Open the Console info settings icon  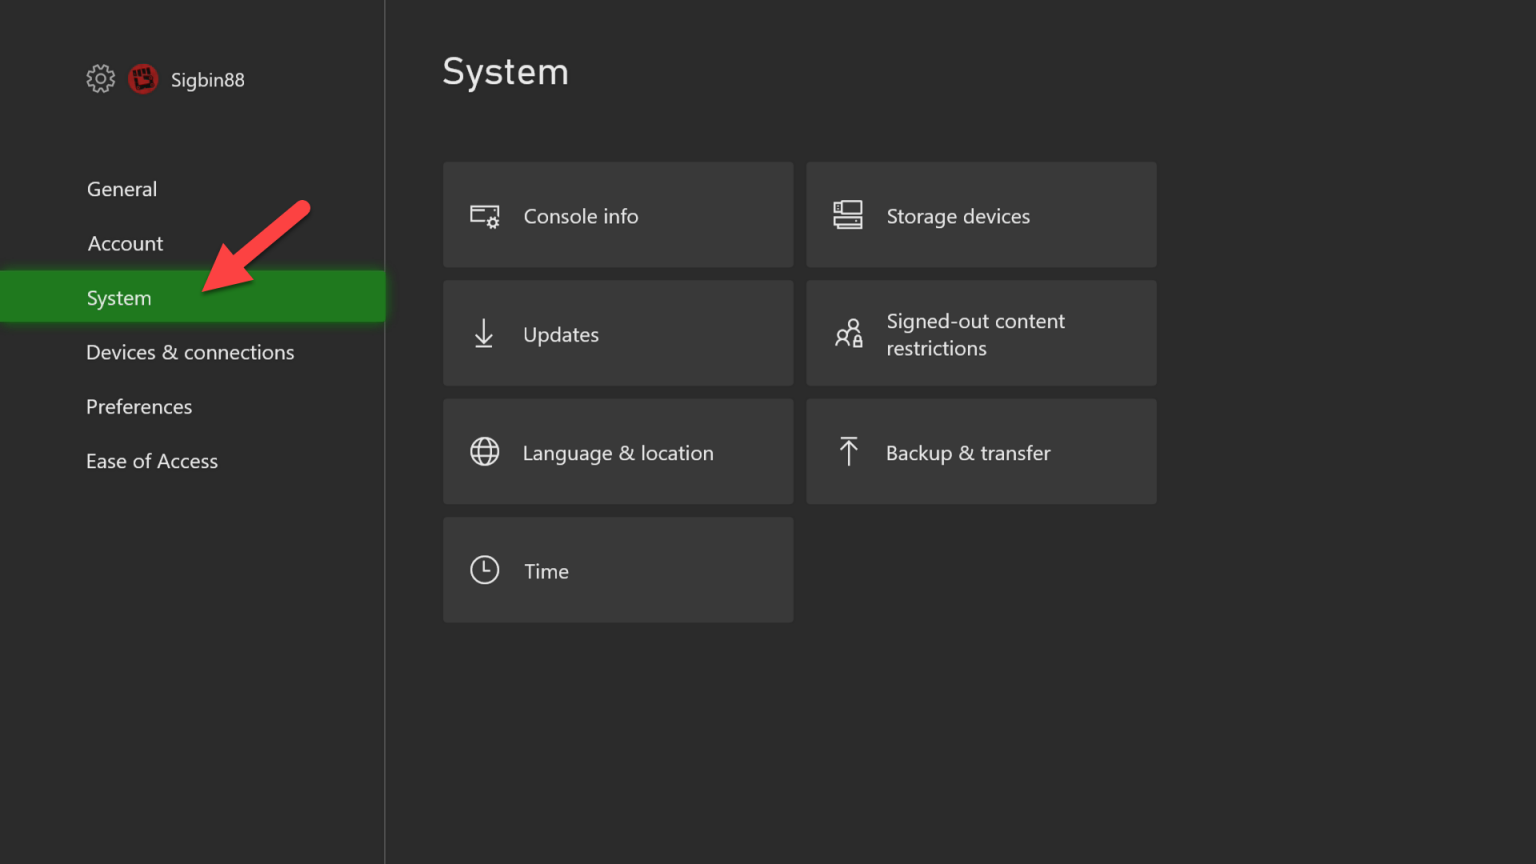[484, 215]
